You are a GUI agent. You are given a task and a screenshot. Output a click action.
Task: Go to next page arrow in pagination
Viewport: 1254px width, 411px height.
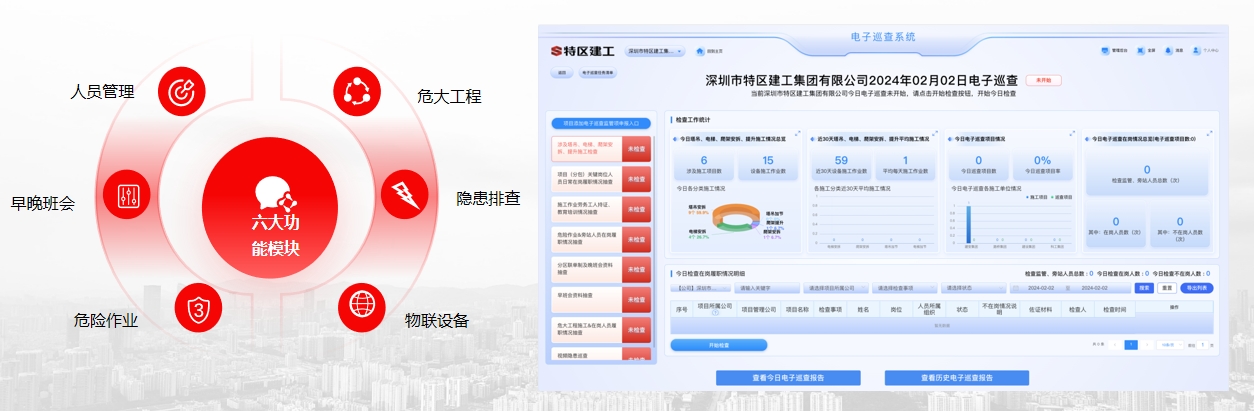click(x=1148, y=345)
